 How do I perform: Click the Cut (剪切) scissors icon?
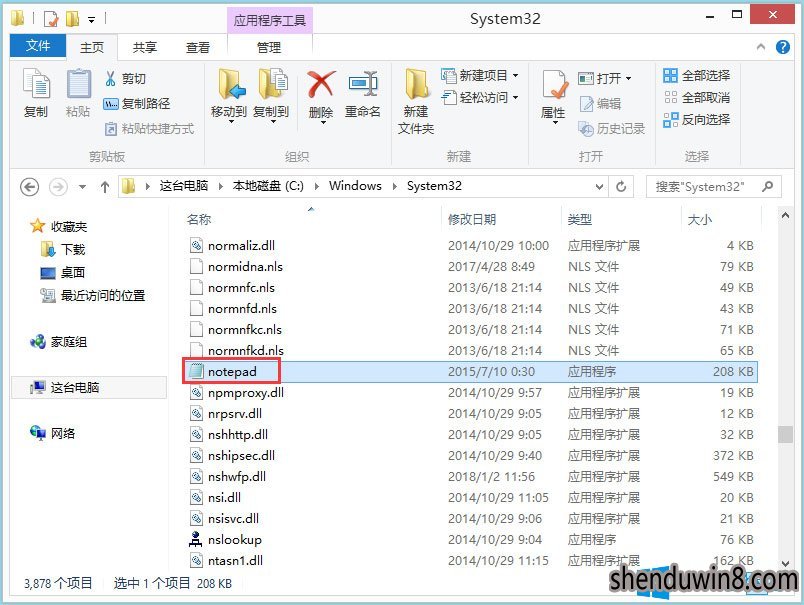pos(110,78)
